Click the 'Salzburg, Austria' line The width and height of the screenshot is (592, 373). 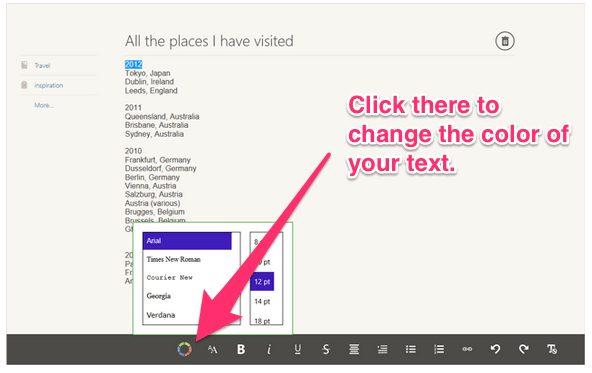coord(154,194)
